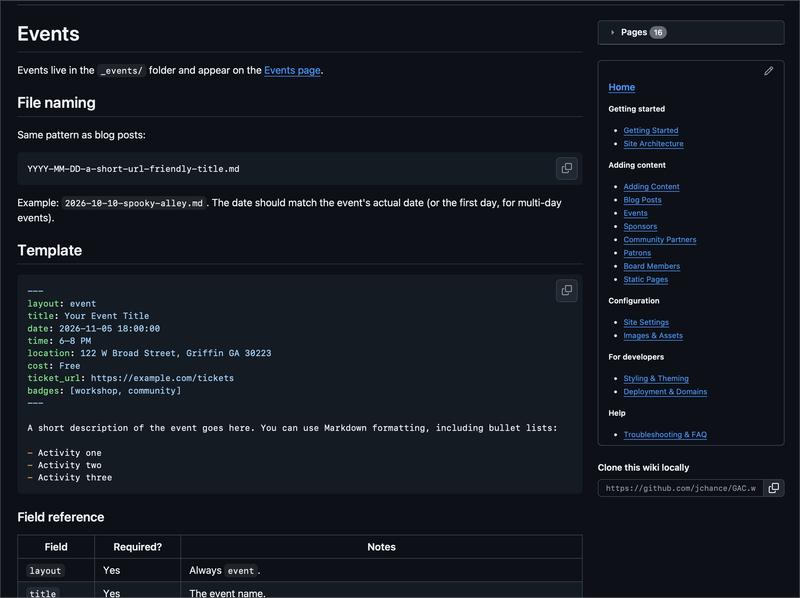Click 'Clone this wiki locally' label
The height and width of the screenshot is (598, 800).
[x=643, y=467]
